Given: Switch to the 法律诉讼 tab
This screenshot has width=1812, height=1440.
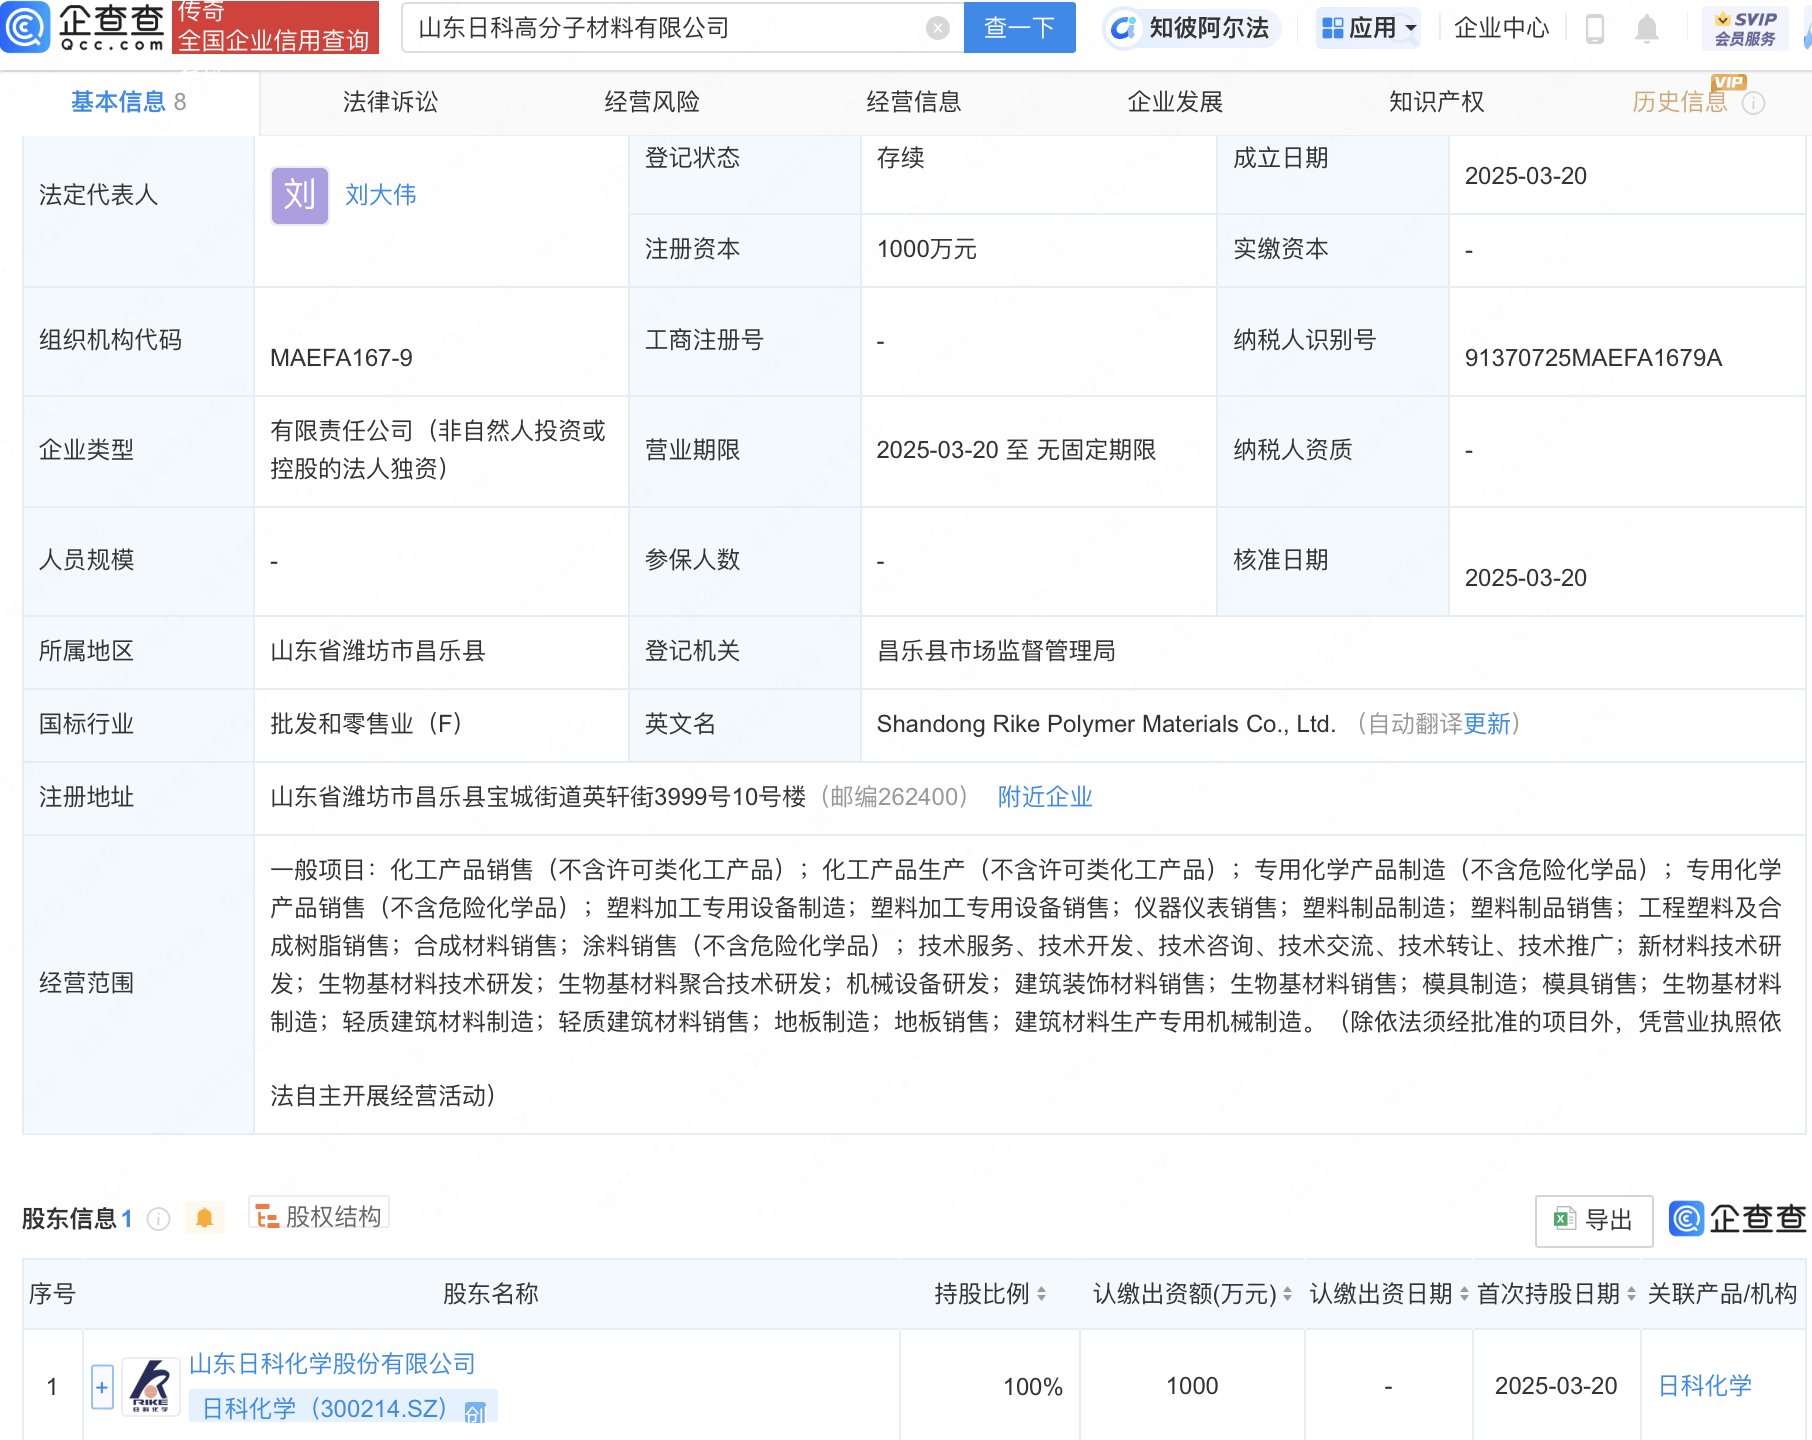Looking at the screenshot, I should coord(390,102).
